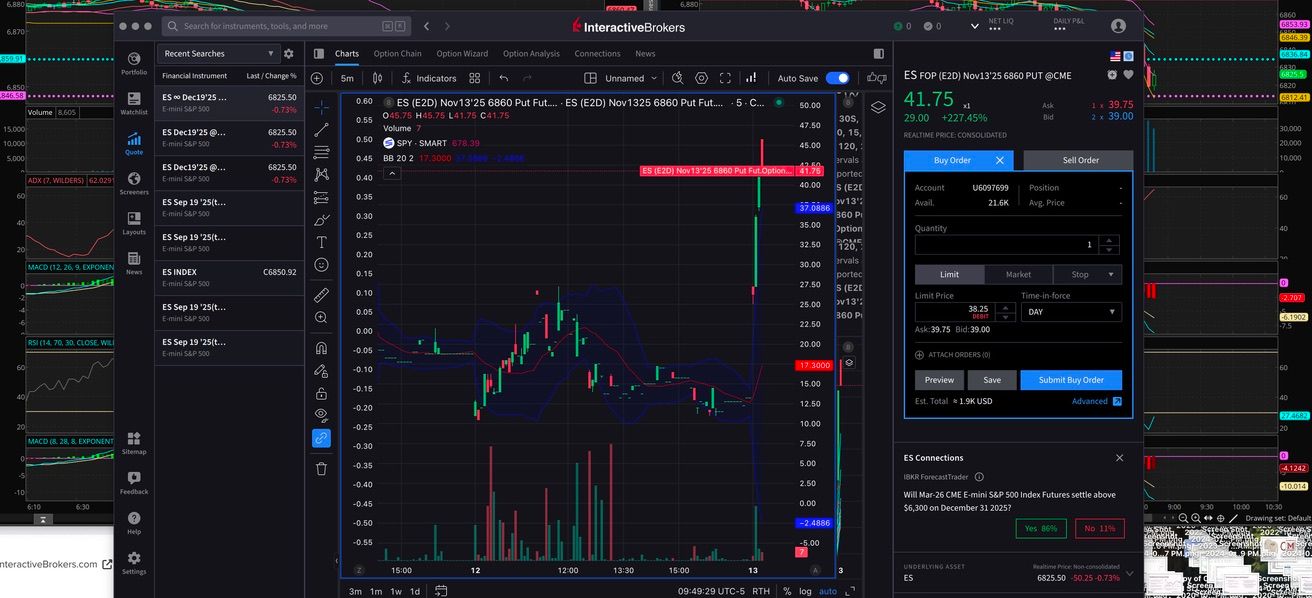Collapse chart legend chevron button
1312x598 pixels.
[392, 173]
